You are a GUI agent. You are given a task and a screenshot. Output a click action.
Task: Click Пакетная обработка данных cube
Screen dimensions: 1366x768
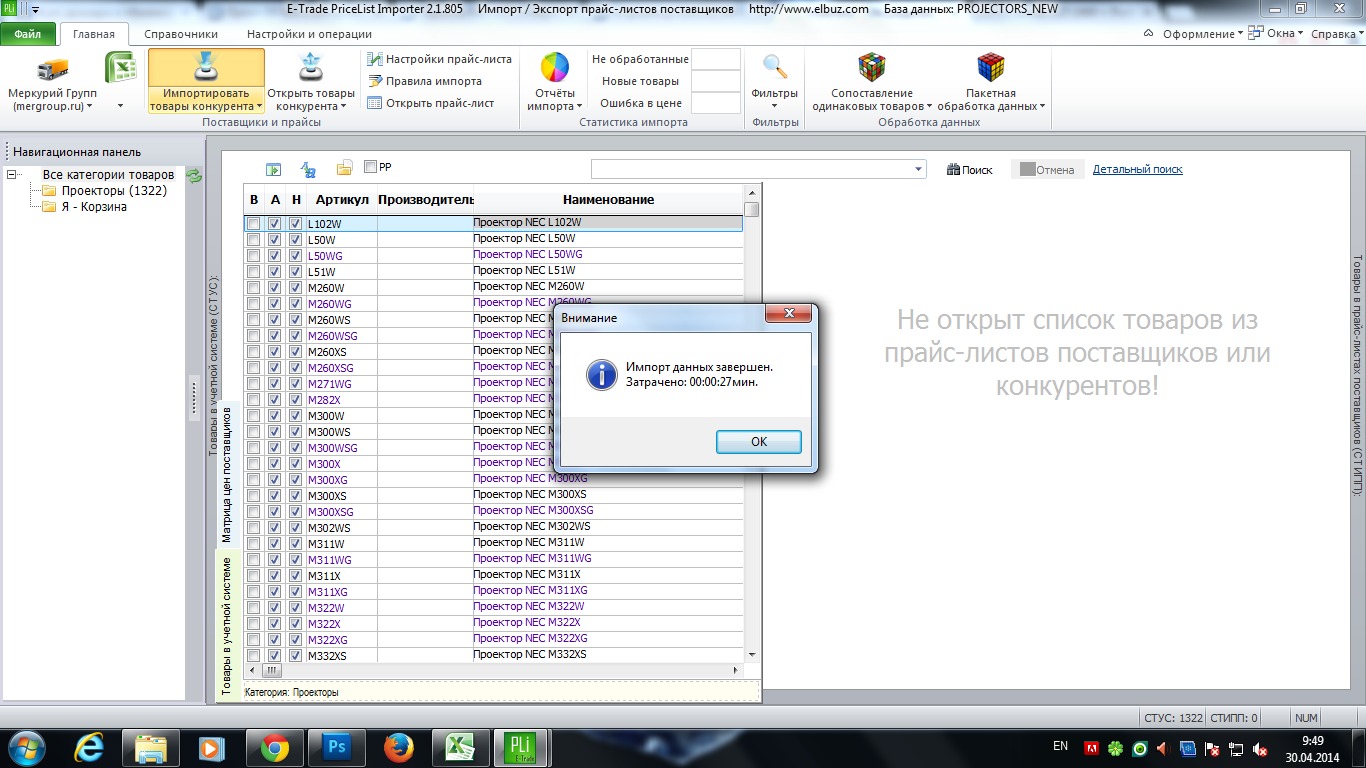(991, 81)
